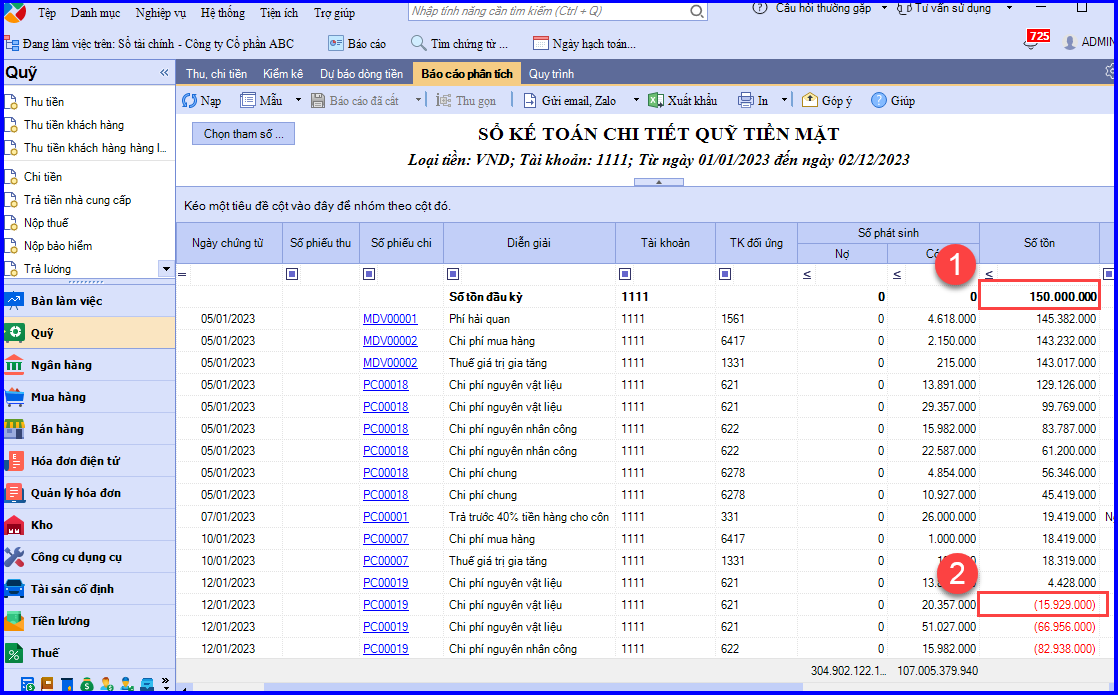Open the Tư vấn sử dụng dropdown arrow
Image resolution: width=1118 pixels, height=695 pixels.
click(x=1009, y=8)
